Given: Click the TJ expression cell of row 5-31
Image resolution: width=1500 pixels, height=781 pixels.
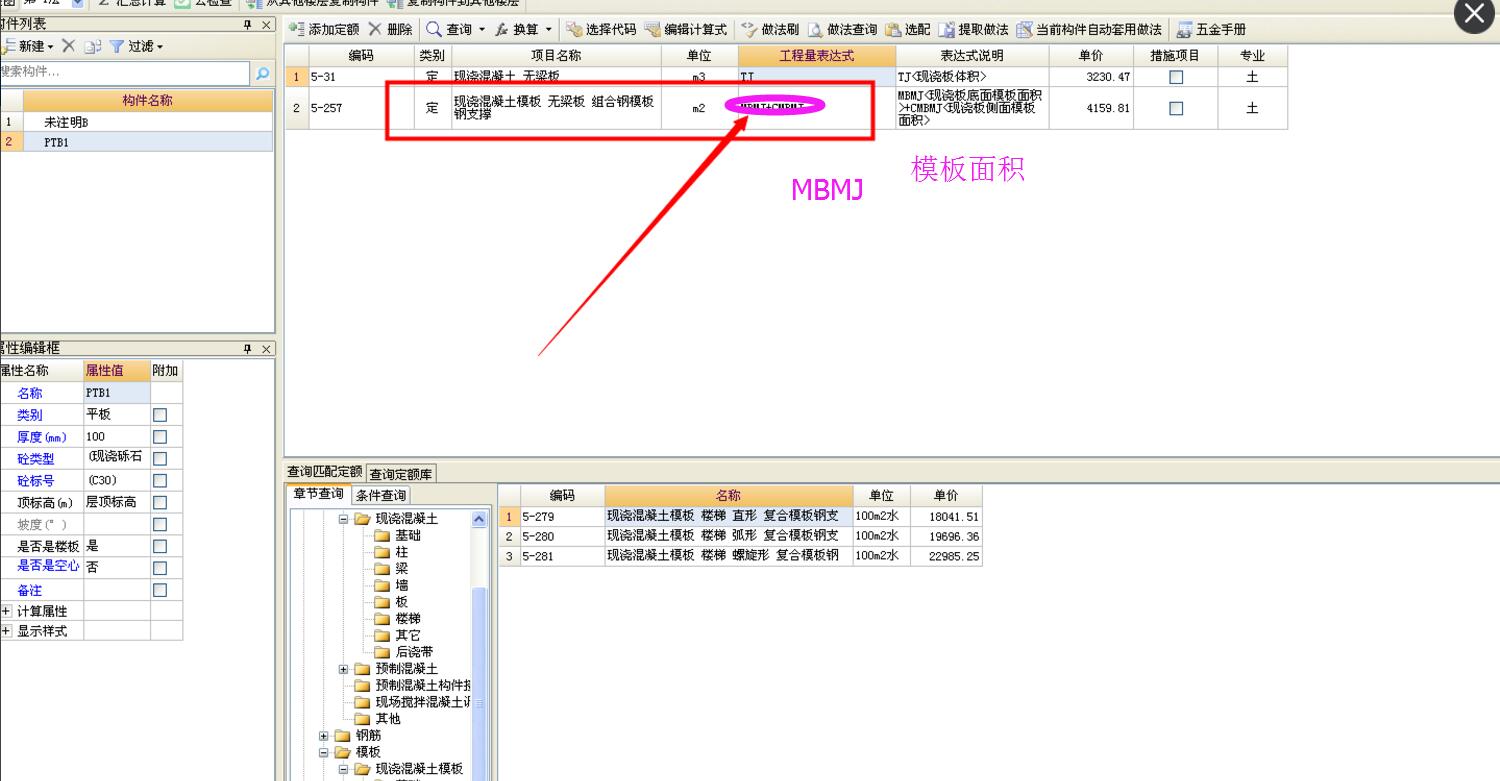Looking at the screenshot, I should pos(817,77).
